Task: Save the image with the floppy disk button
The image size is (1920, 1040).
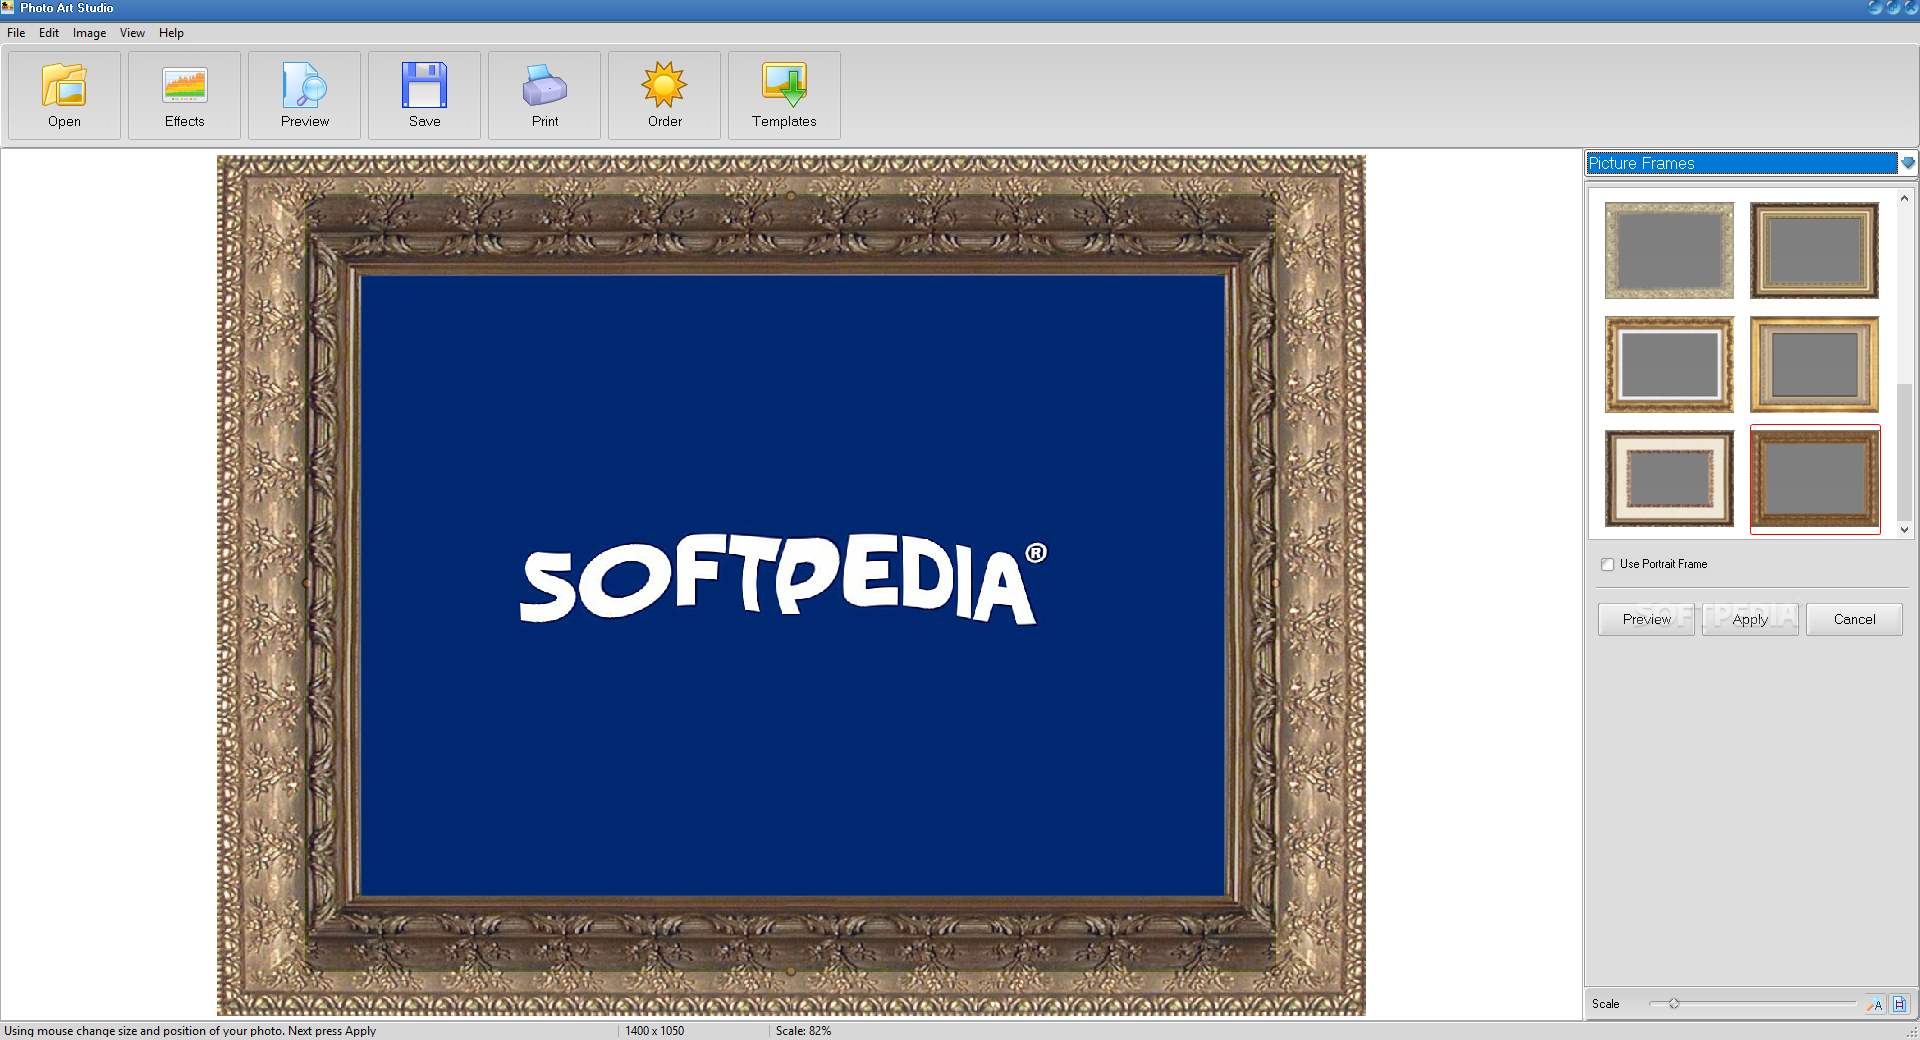Action: 424,95
